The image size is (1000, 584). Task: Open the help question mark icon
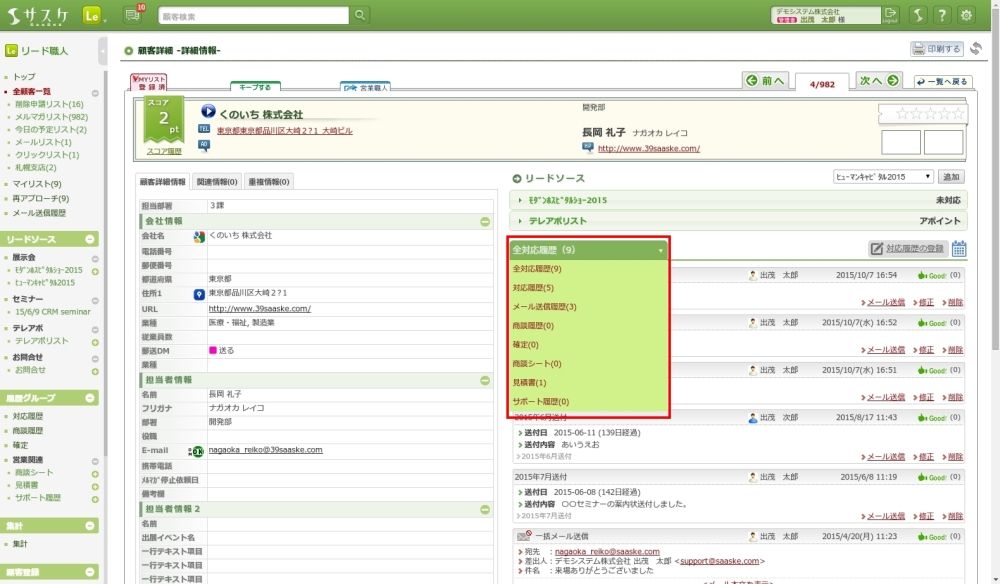click(941, 15)
